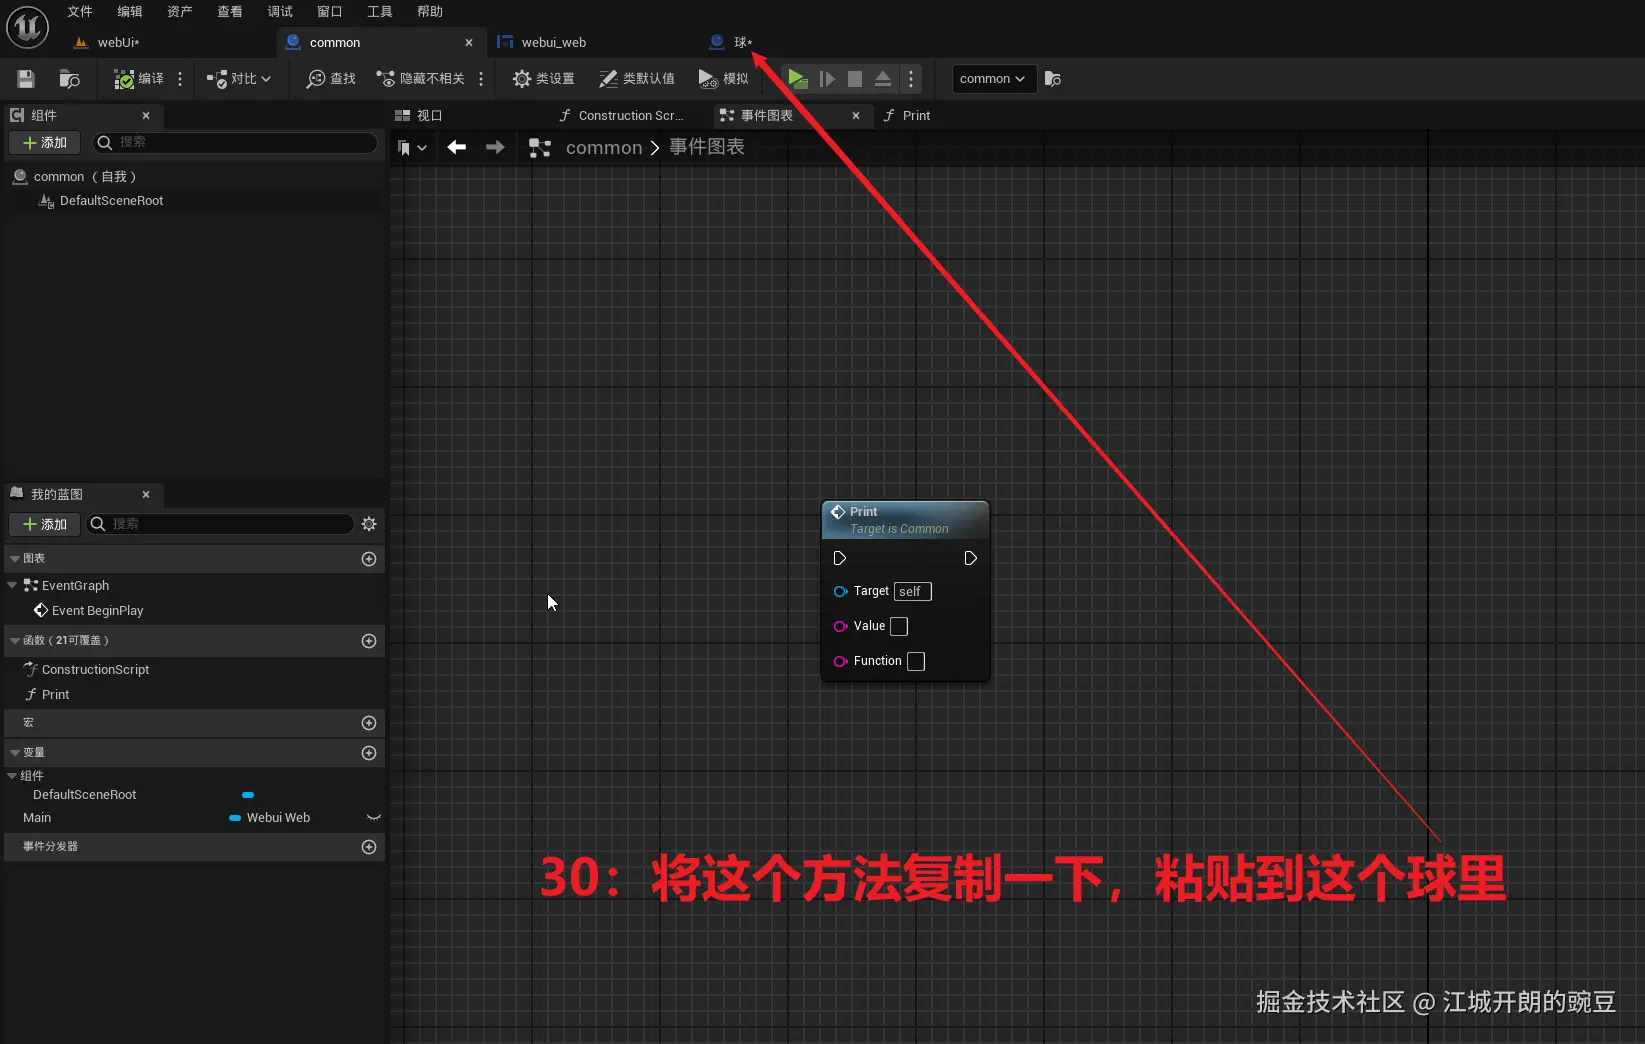Open the common debug object dropdown

tap(992, 79)
